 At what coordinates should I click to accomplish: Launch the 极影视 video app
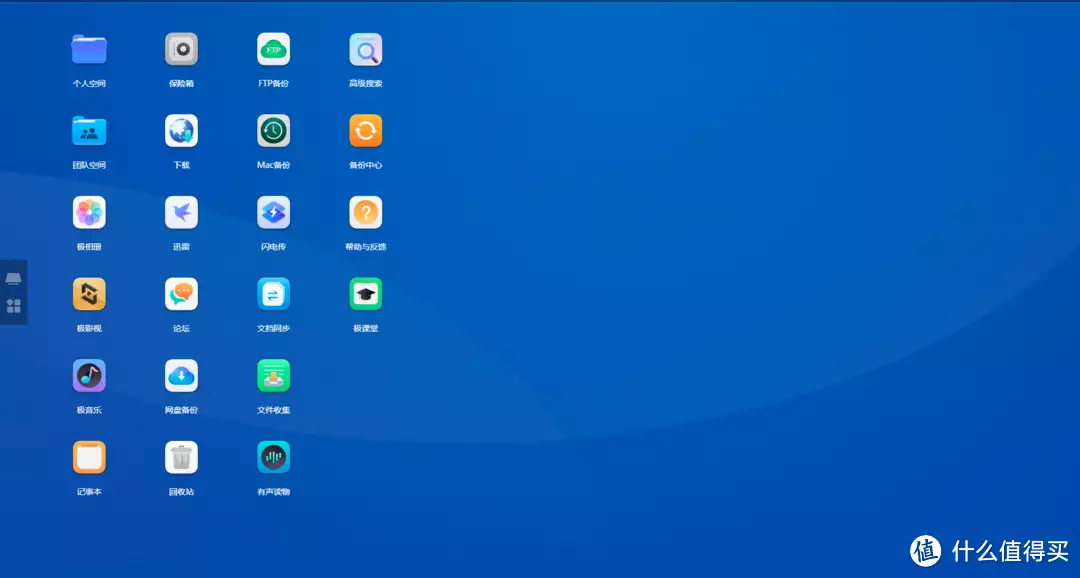pyautogui.click(x=89, y=294)
